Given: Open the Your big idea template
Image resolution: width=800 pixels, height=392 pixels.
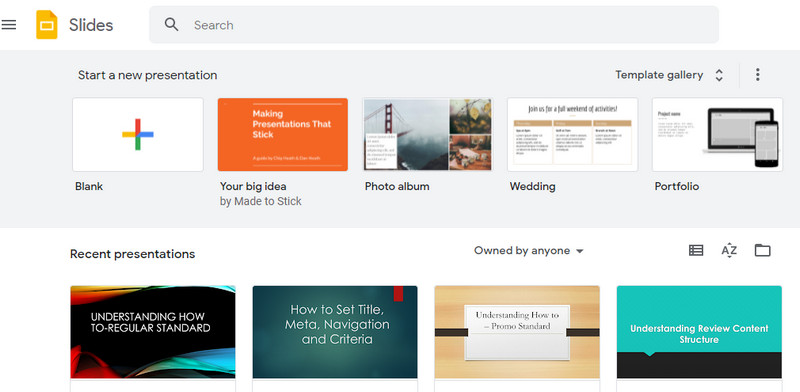Looking at the screenshot, I should (x=283, y=134).
